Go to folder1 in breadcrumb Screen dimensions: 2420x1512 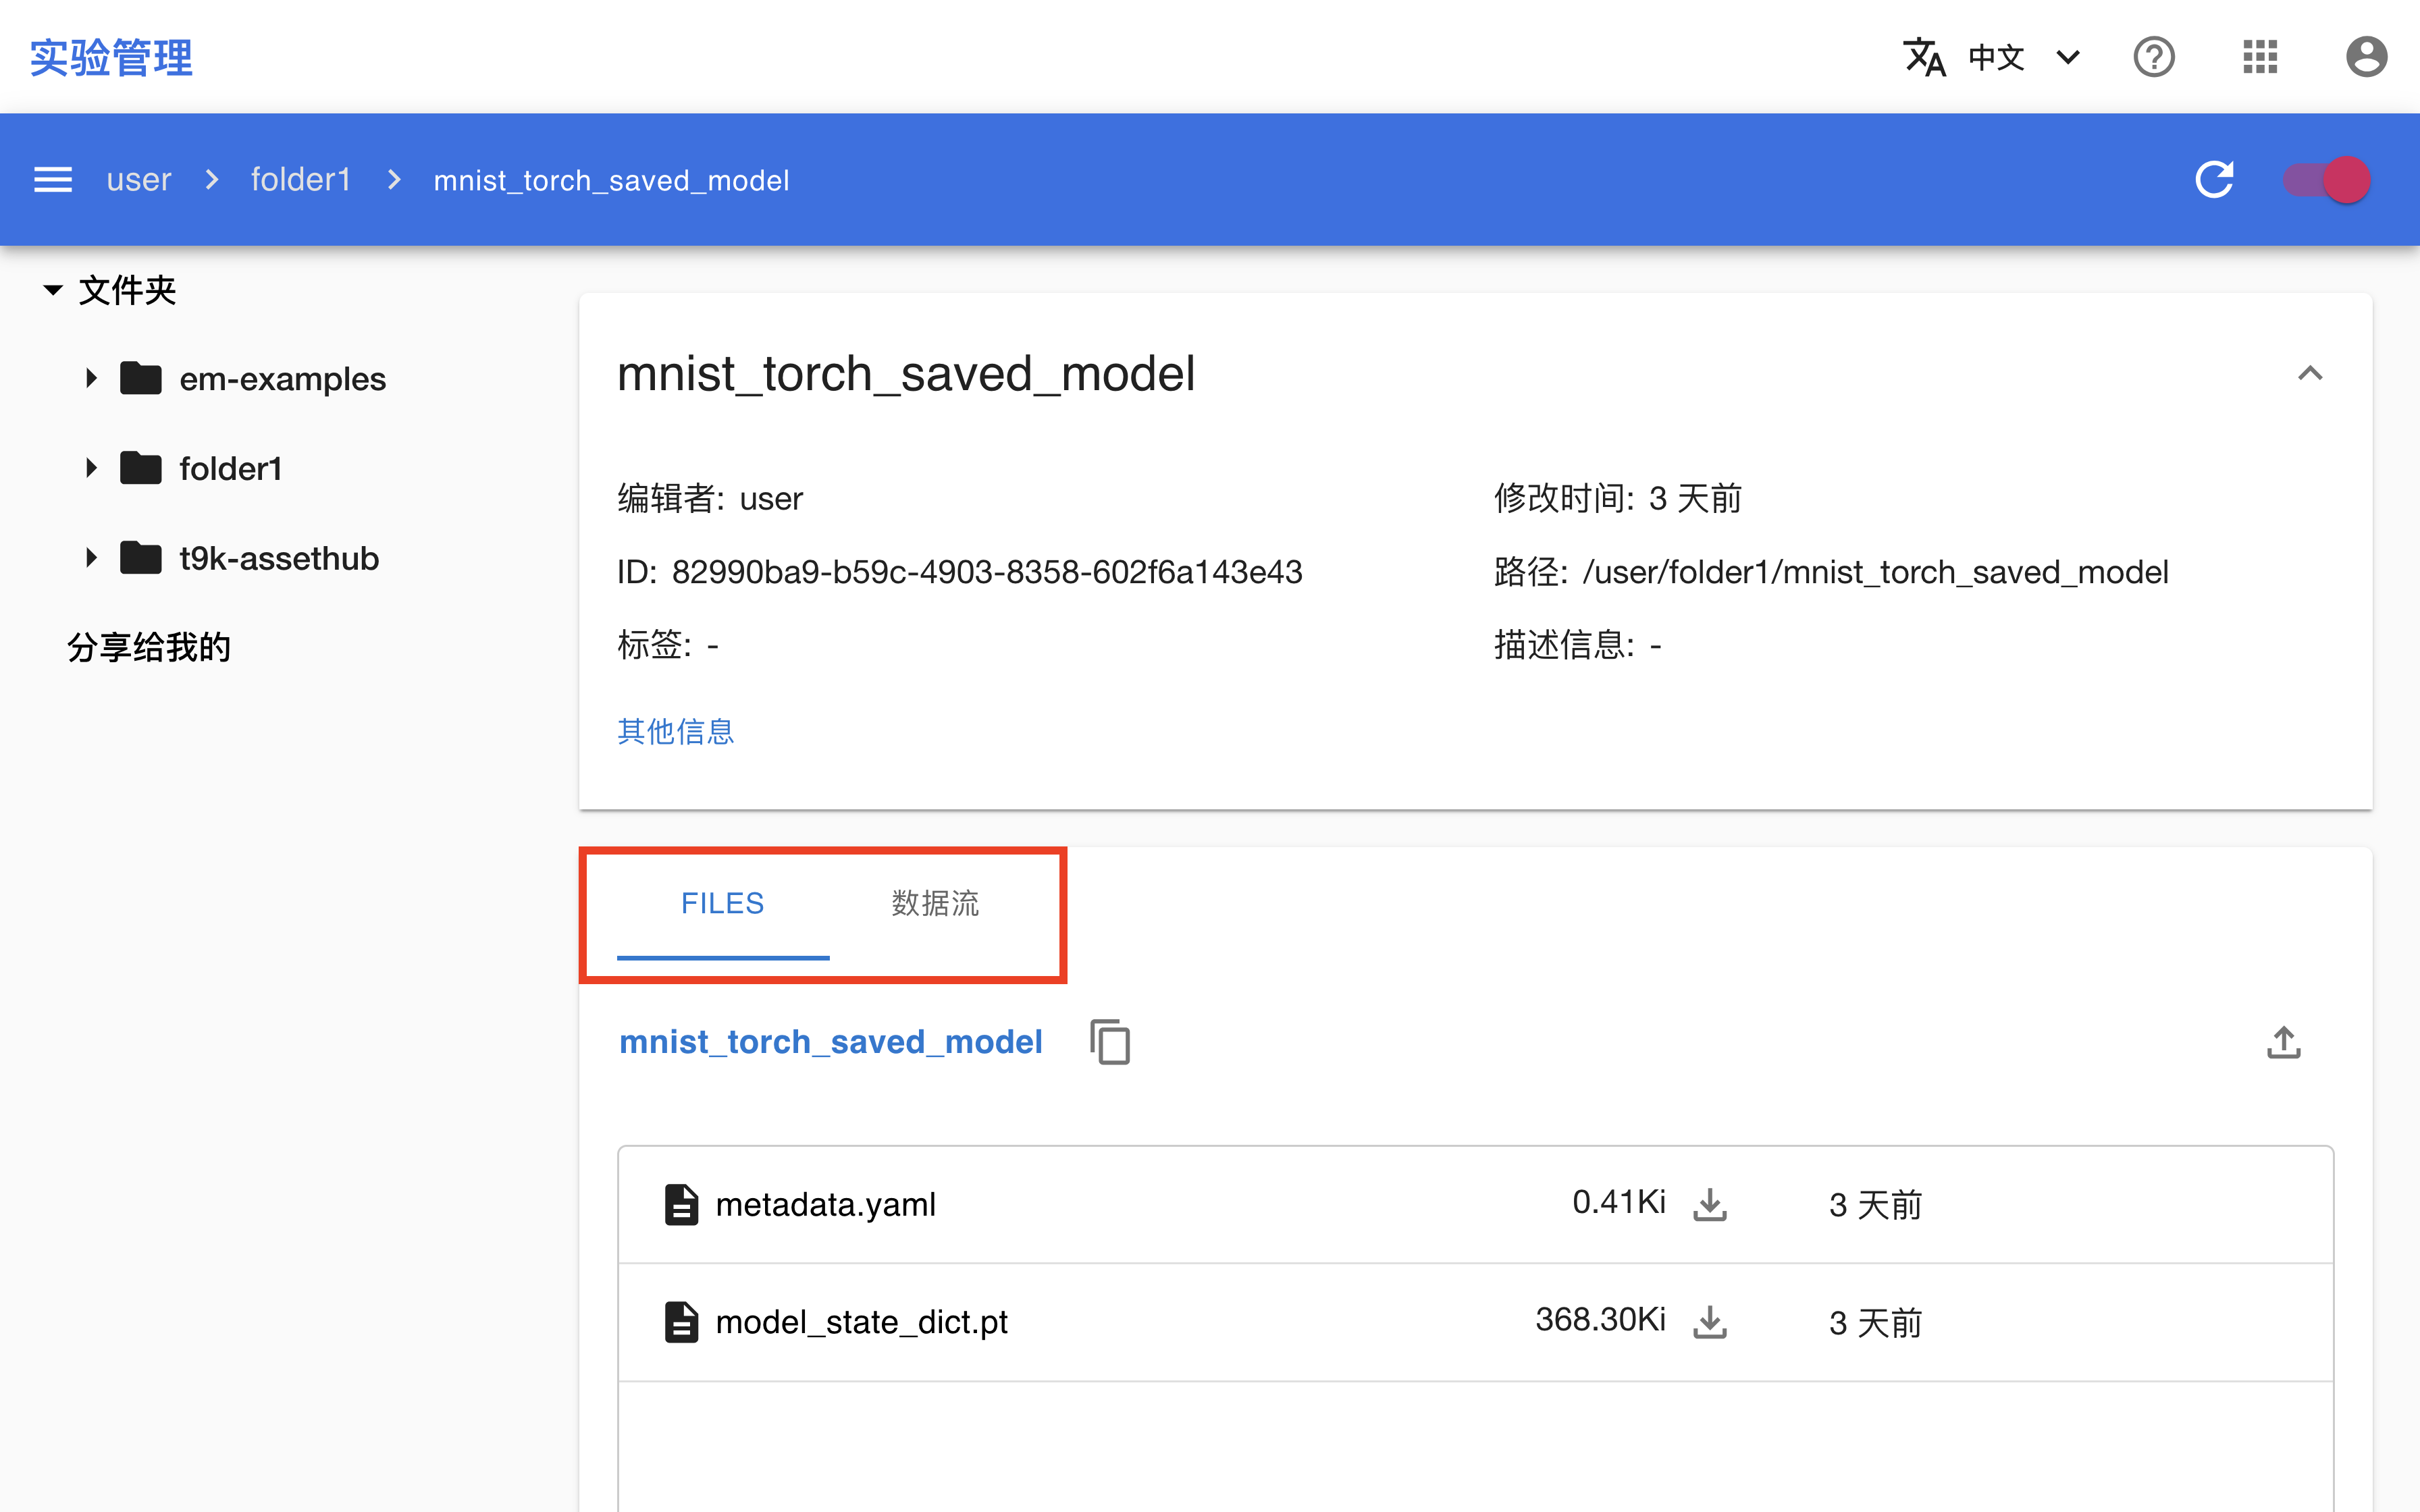[300, 180]
